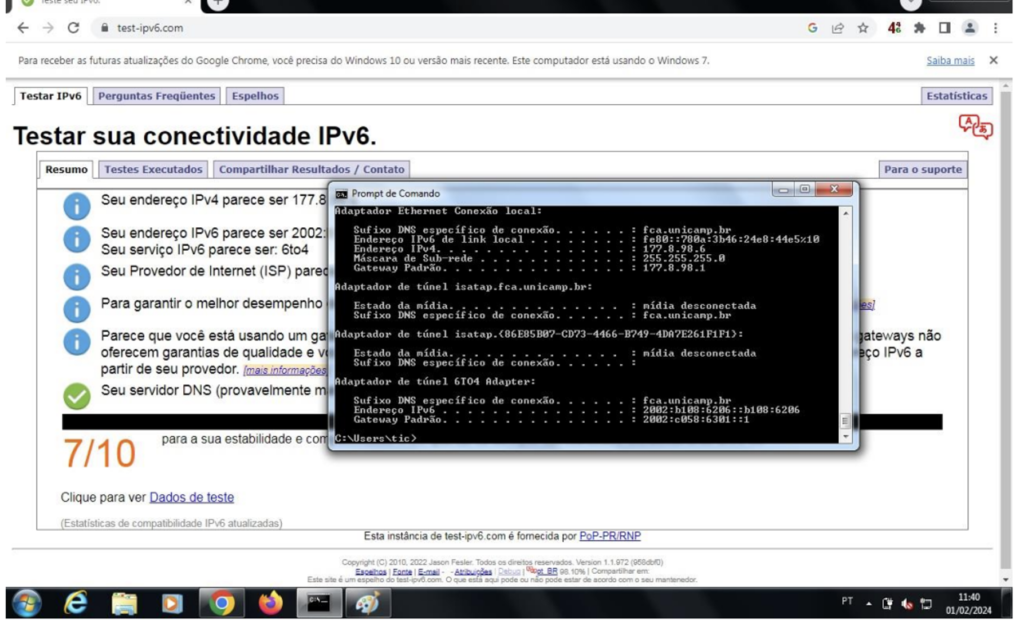Open the Dados de teste link
Screen dimensions: 1024x631
pos(191,497)
